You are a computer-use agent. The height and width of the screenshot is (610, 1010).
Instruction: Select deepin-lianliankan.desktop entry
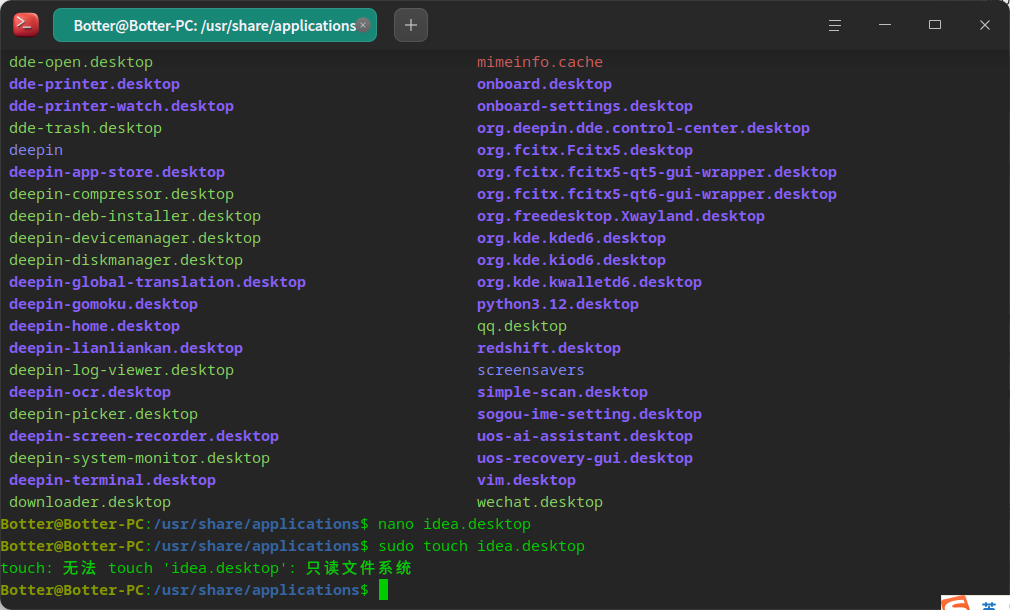126,348
